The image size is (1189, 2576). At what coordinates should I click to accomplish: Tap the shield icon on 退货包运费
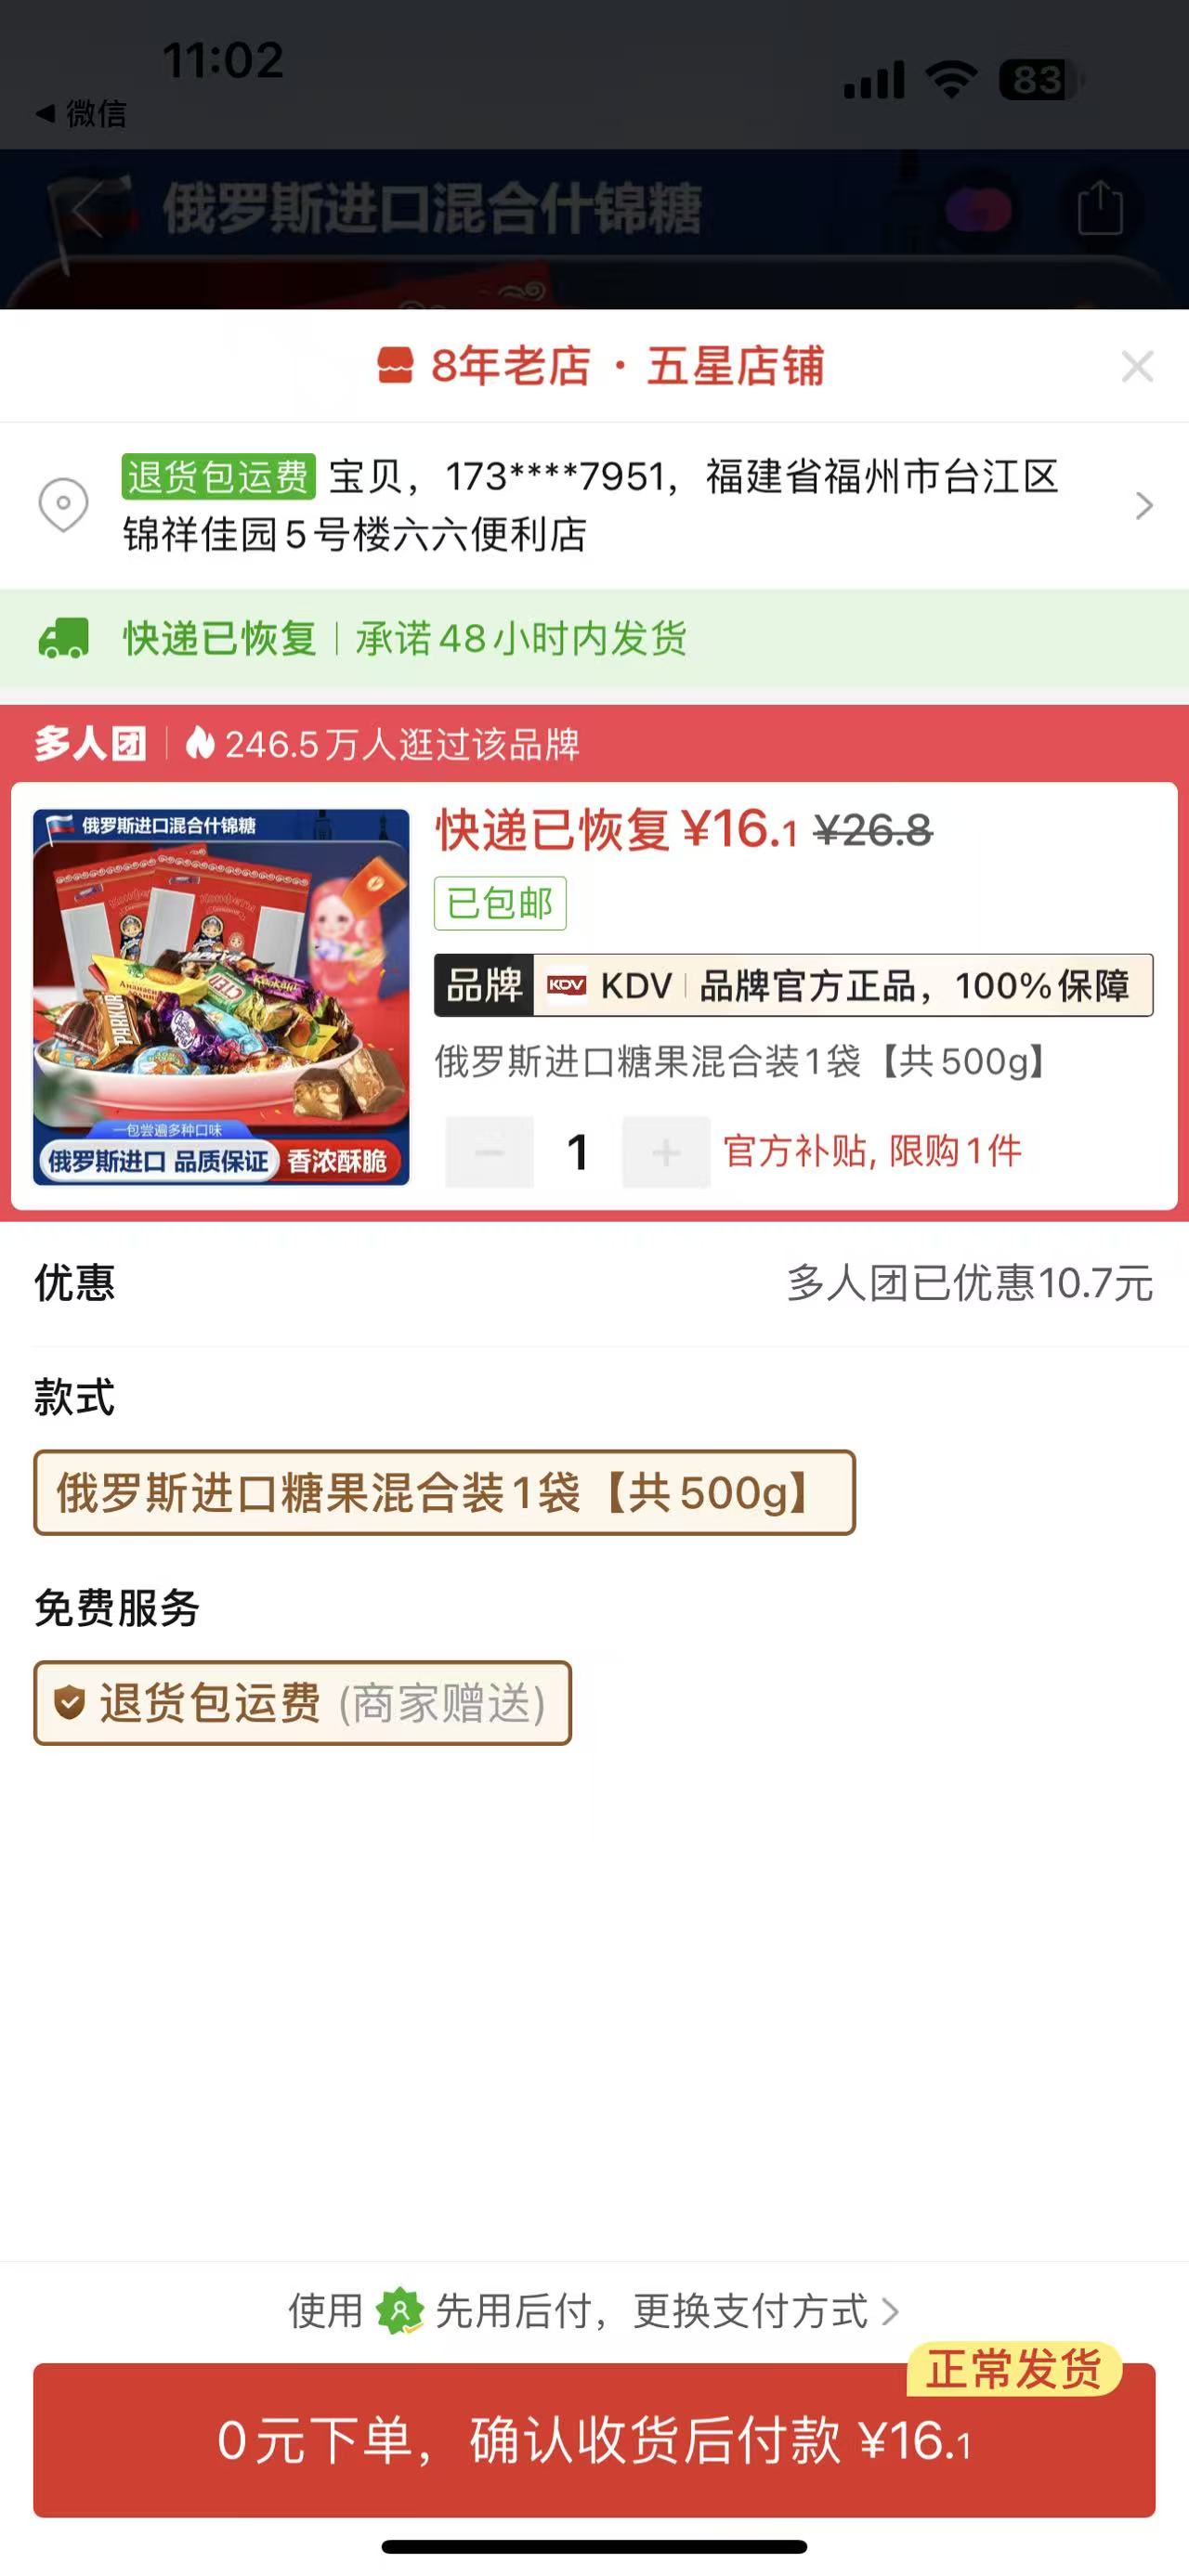pos(69,1702)
